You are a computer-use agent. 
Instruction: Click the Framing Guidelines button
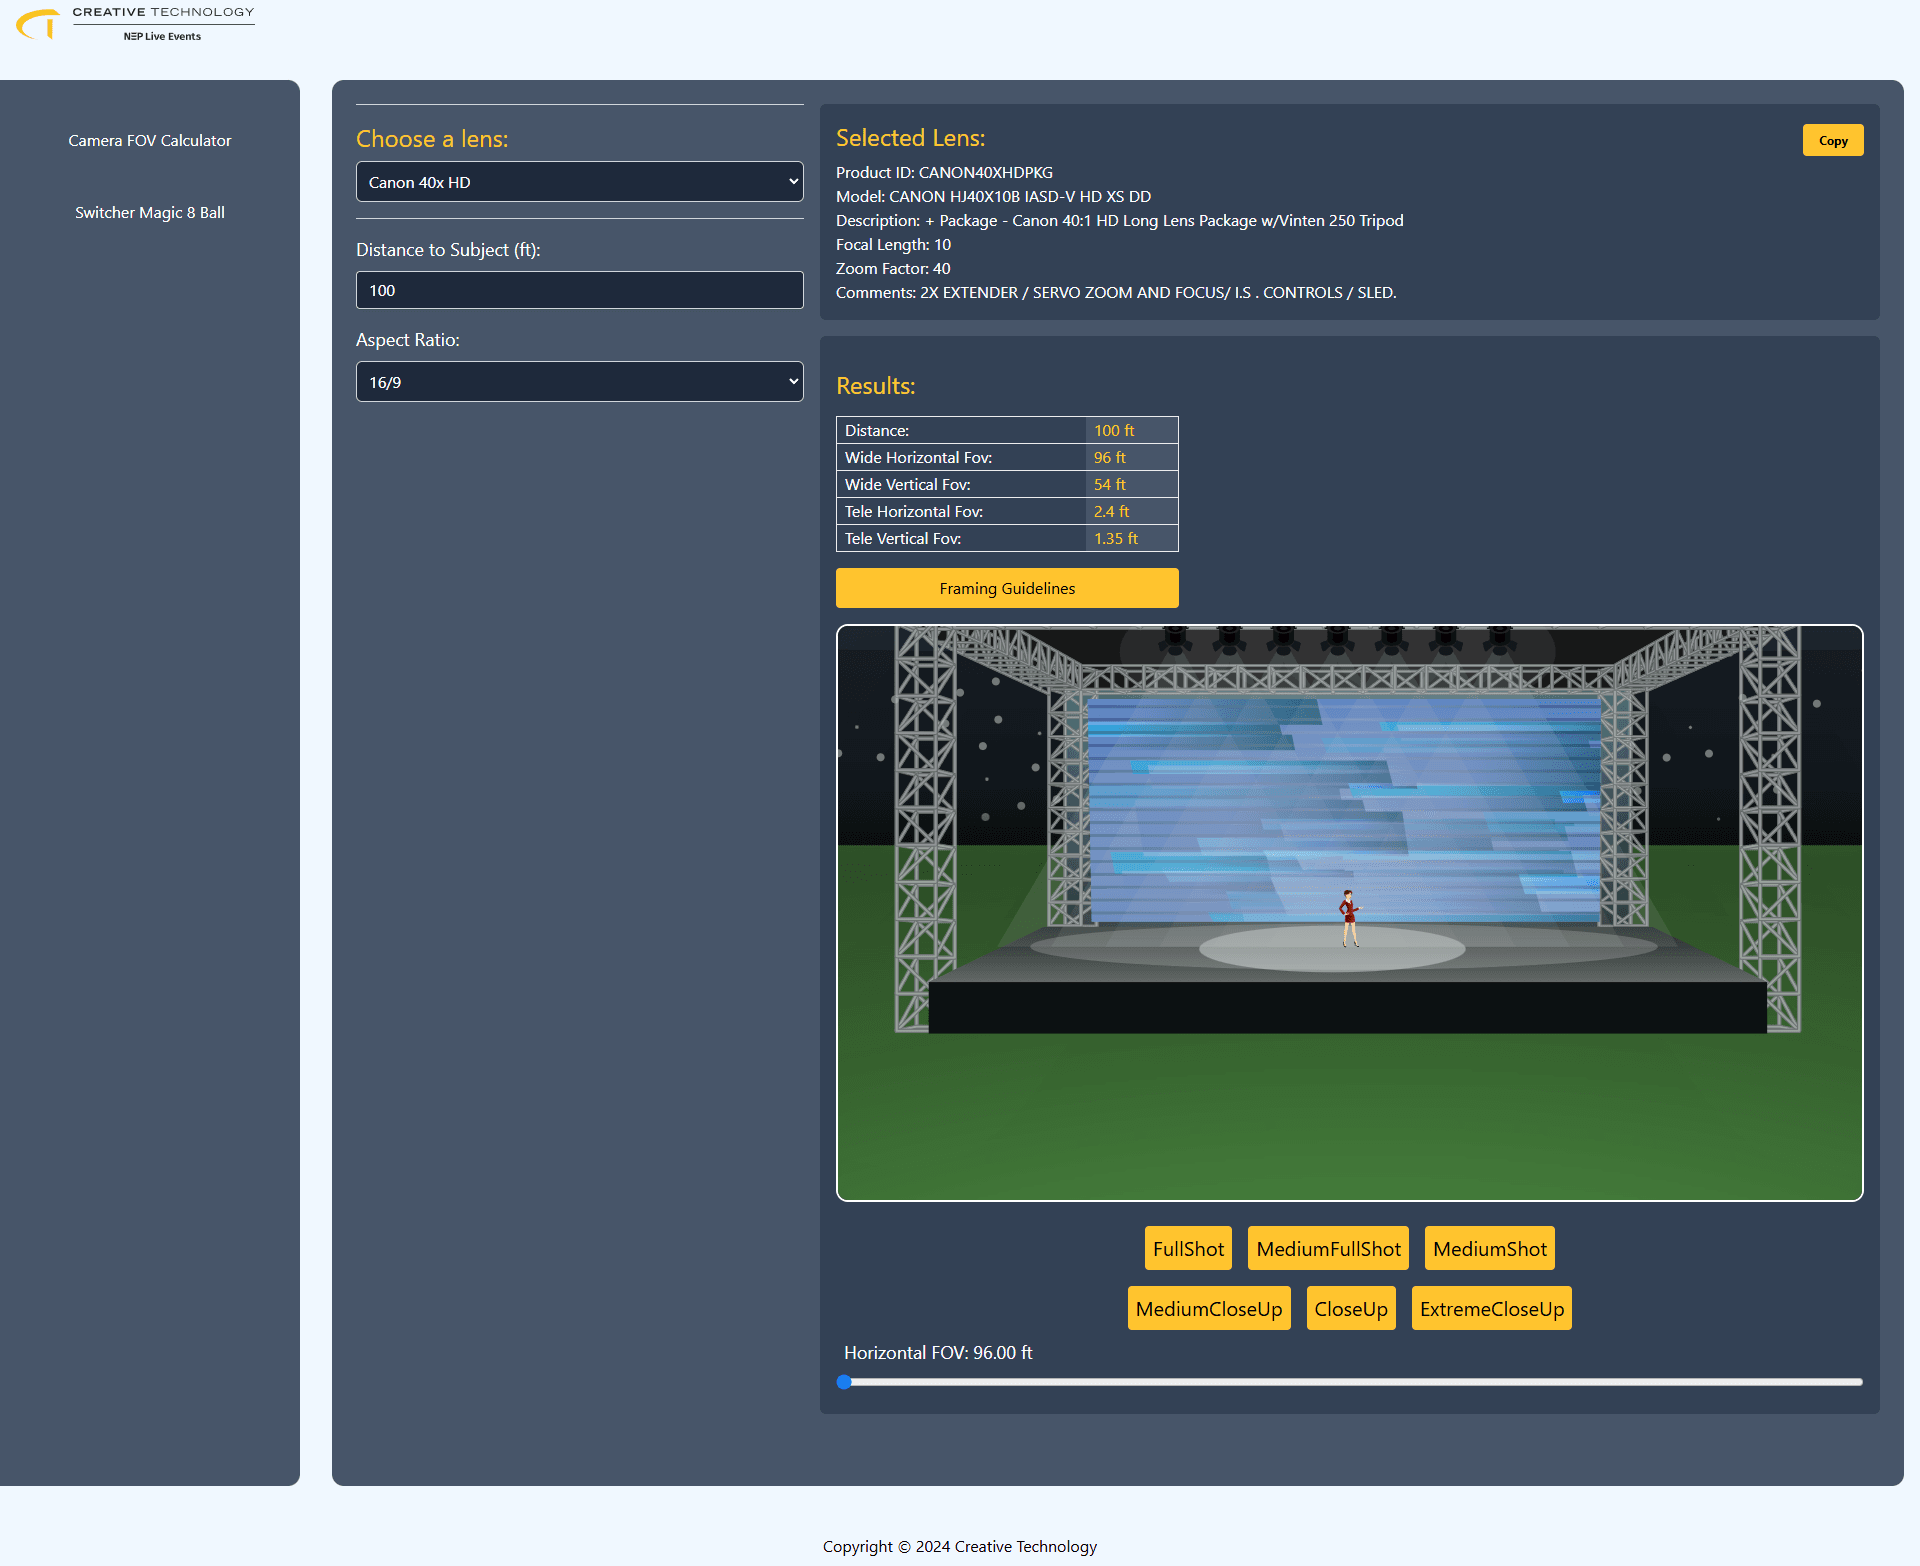coord(1007,588)
